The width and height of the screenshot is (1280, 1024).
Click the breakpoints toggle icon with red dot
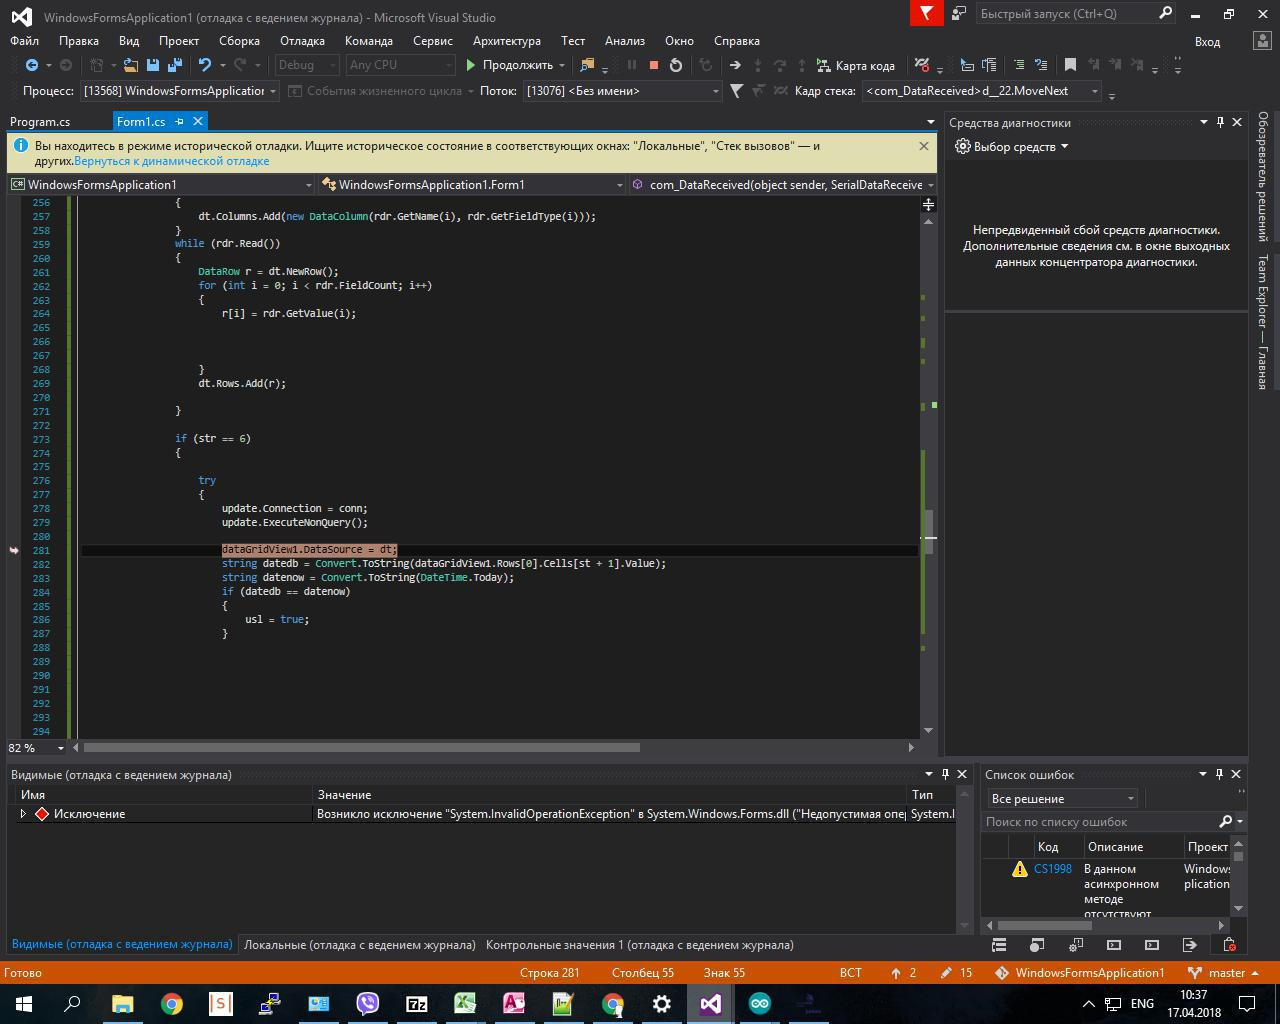pyautogui.click(x=922, y=65)
